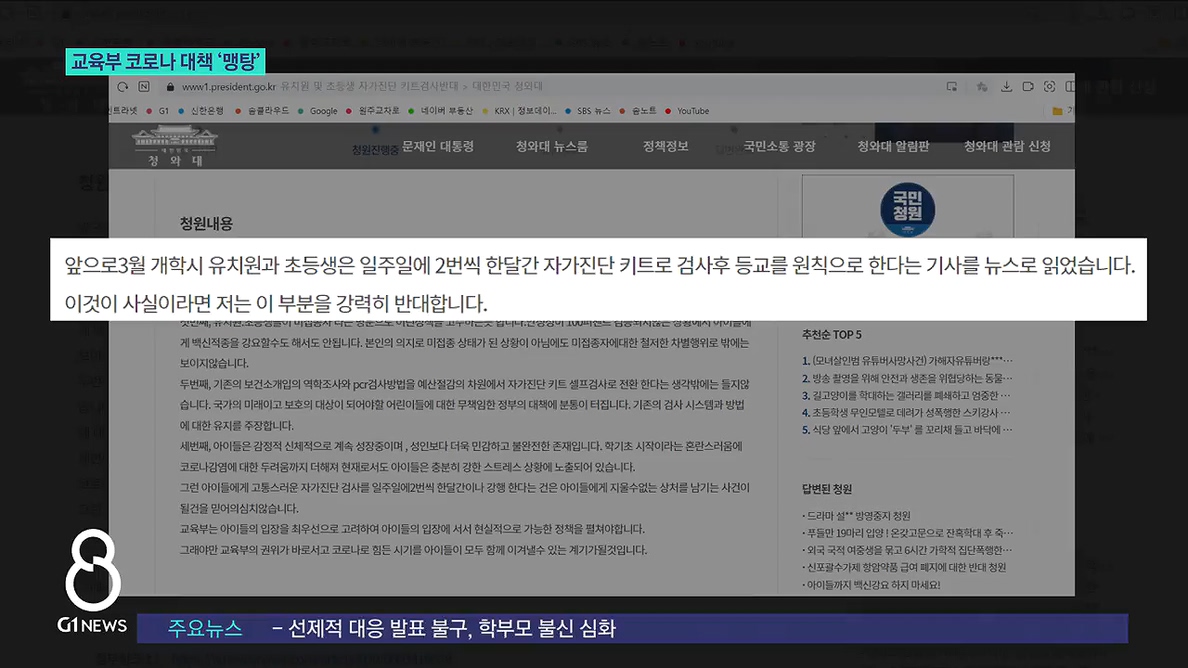Open the 정책정보 menu
The height and width of the screenshot is (668, 1188).
[665, 146]
